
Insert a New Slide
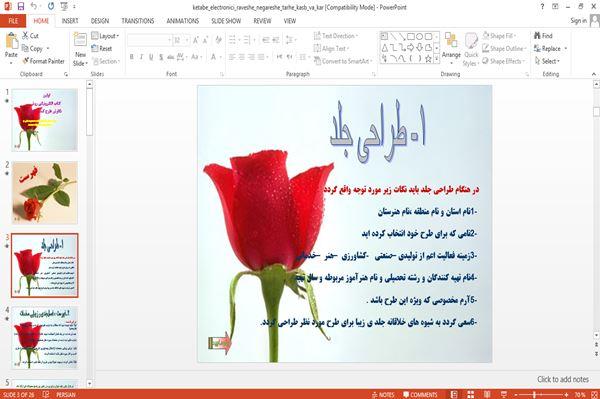tap(80, 49)
